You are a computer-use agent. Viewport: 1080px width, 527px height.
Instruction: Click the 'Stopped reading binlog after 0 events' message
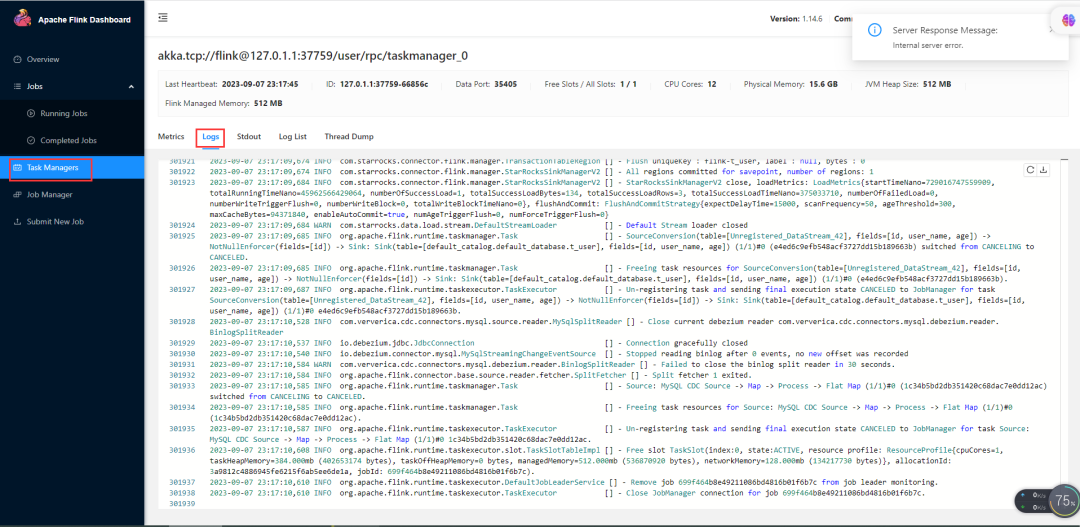click(x=767, y=353)
